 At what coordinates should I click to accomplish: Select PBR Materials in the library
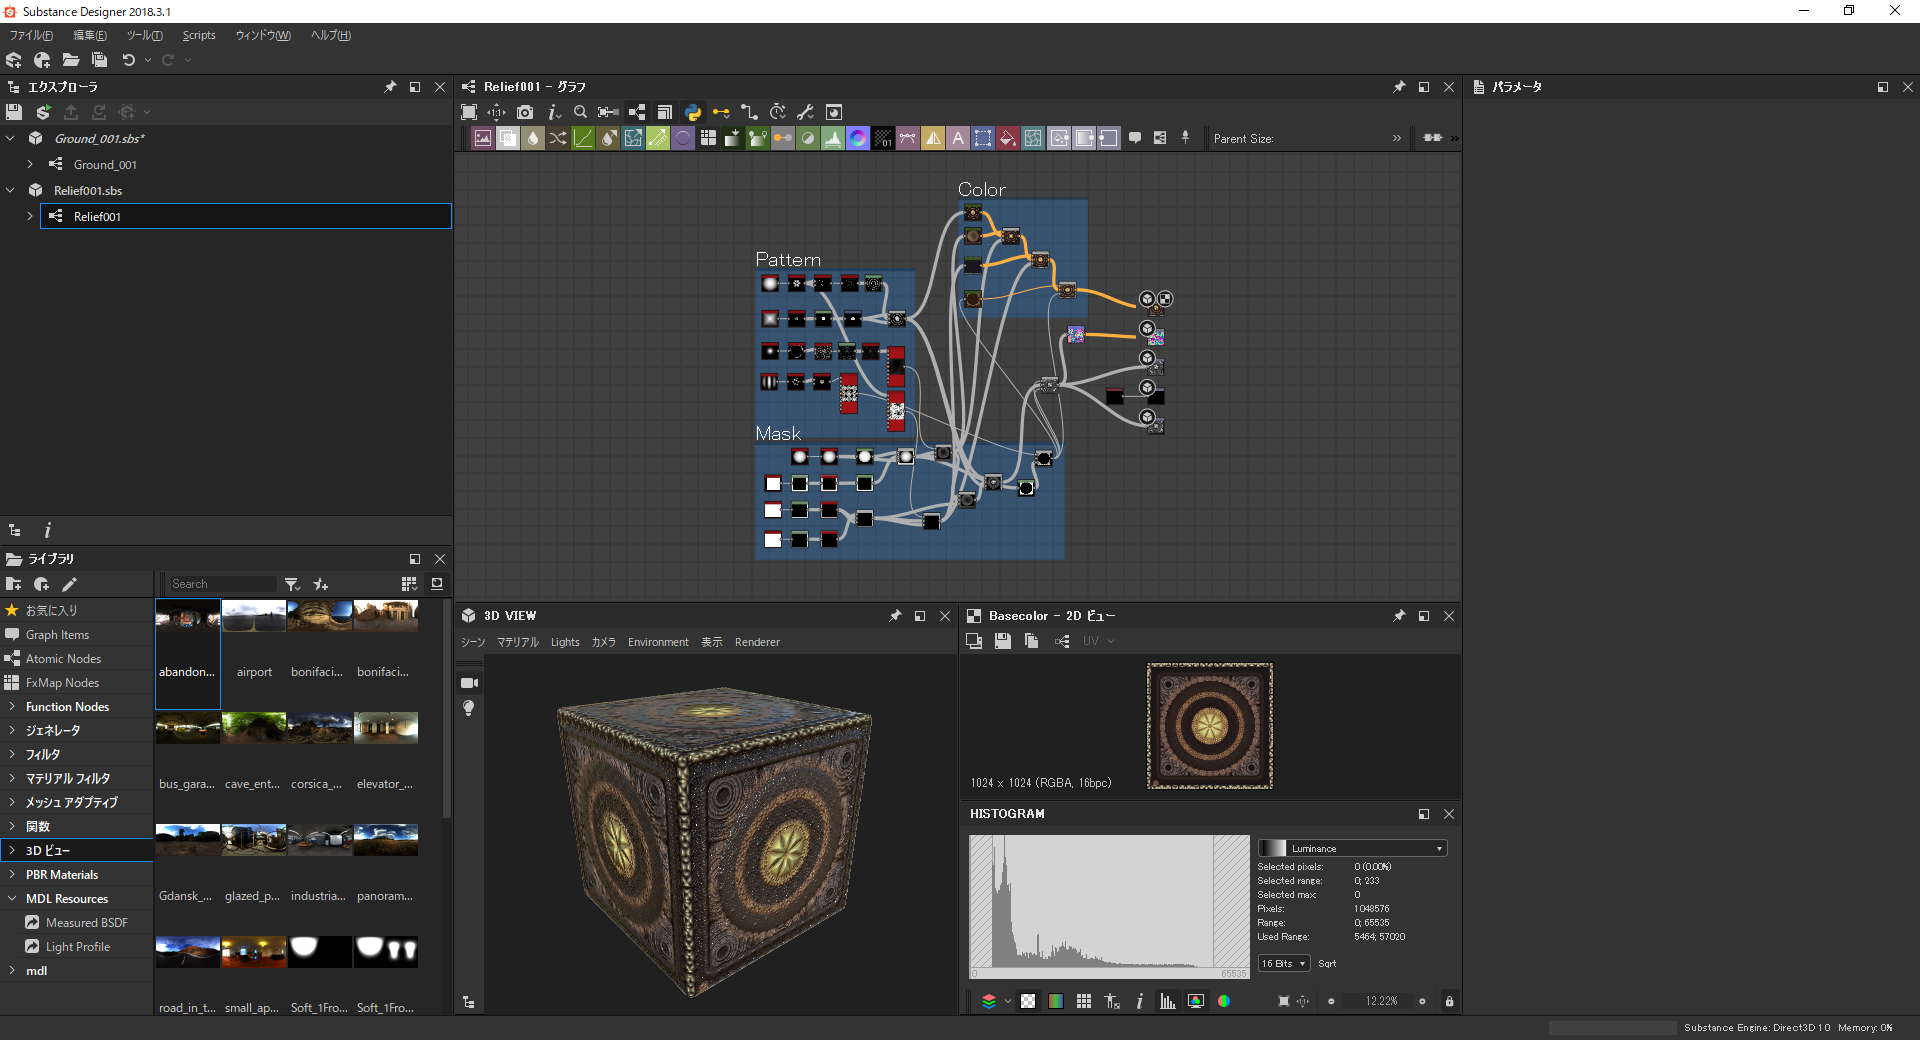point(62,874)
